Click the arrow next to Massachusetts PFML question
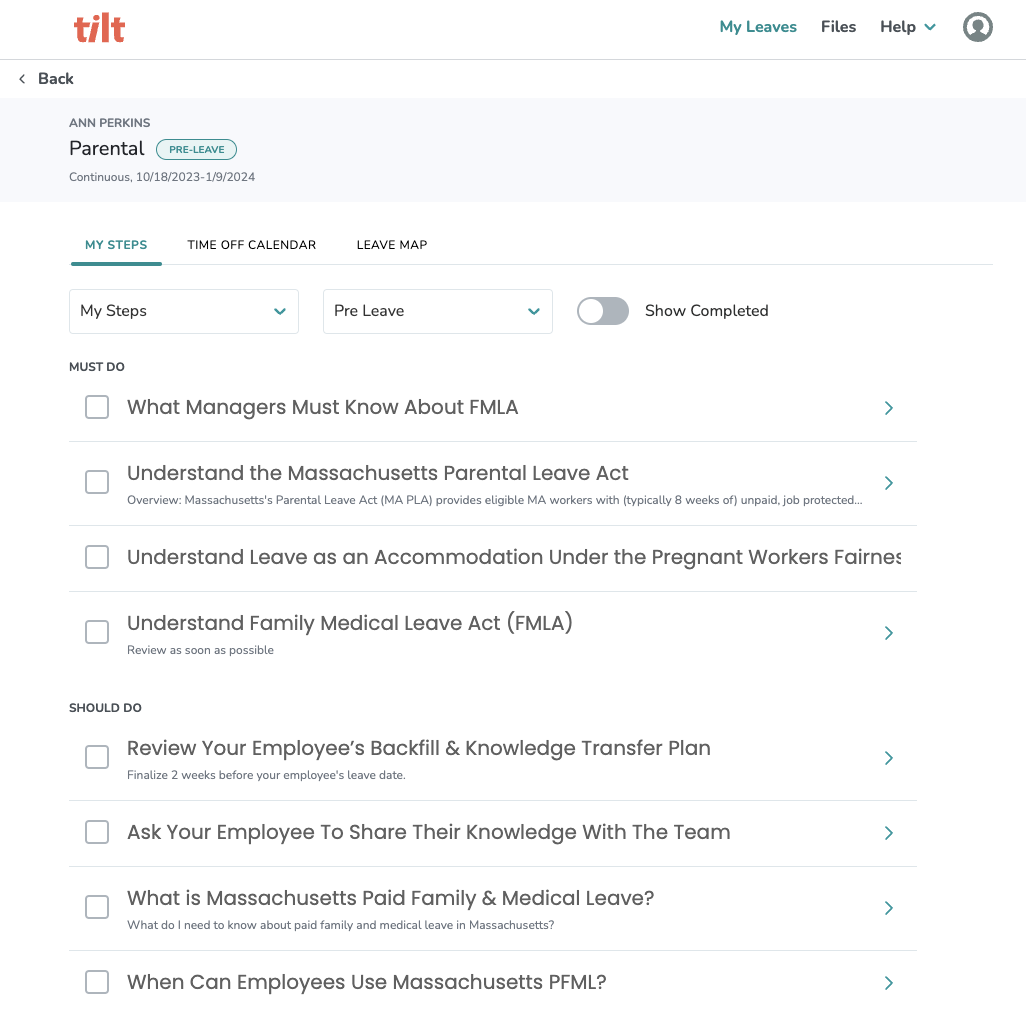 pyautogui.click(x=888, y=907)
